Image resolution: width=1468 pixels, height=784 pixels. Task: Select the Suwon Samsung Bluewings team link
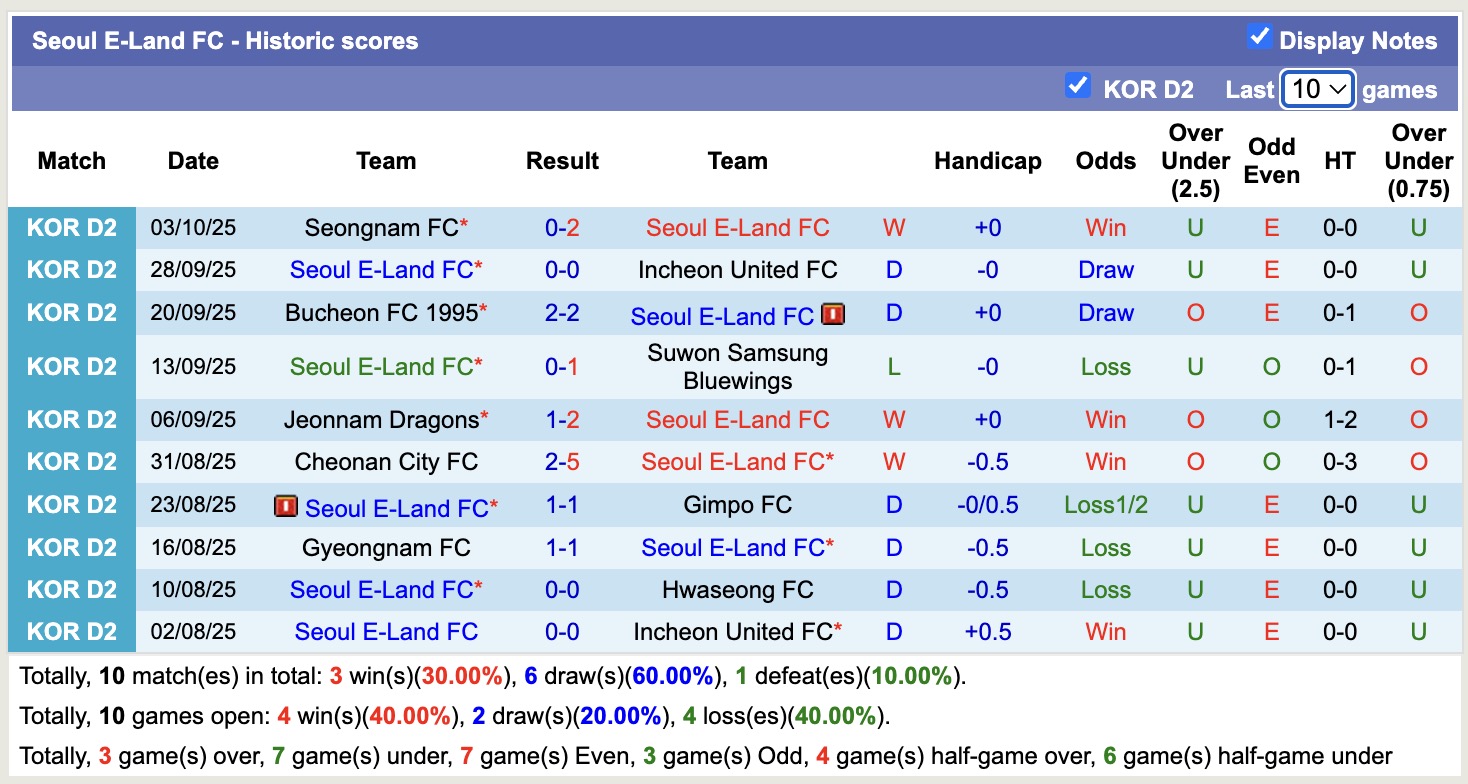[737, 367]
